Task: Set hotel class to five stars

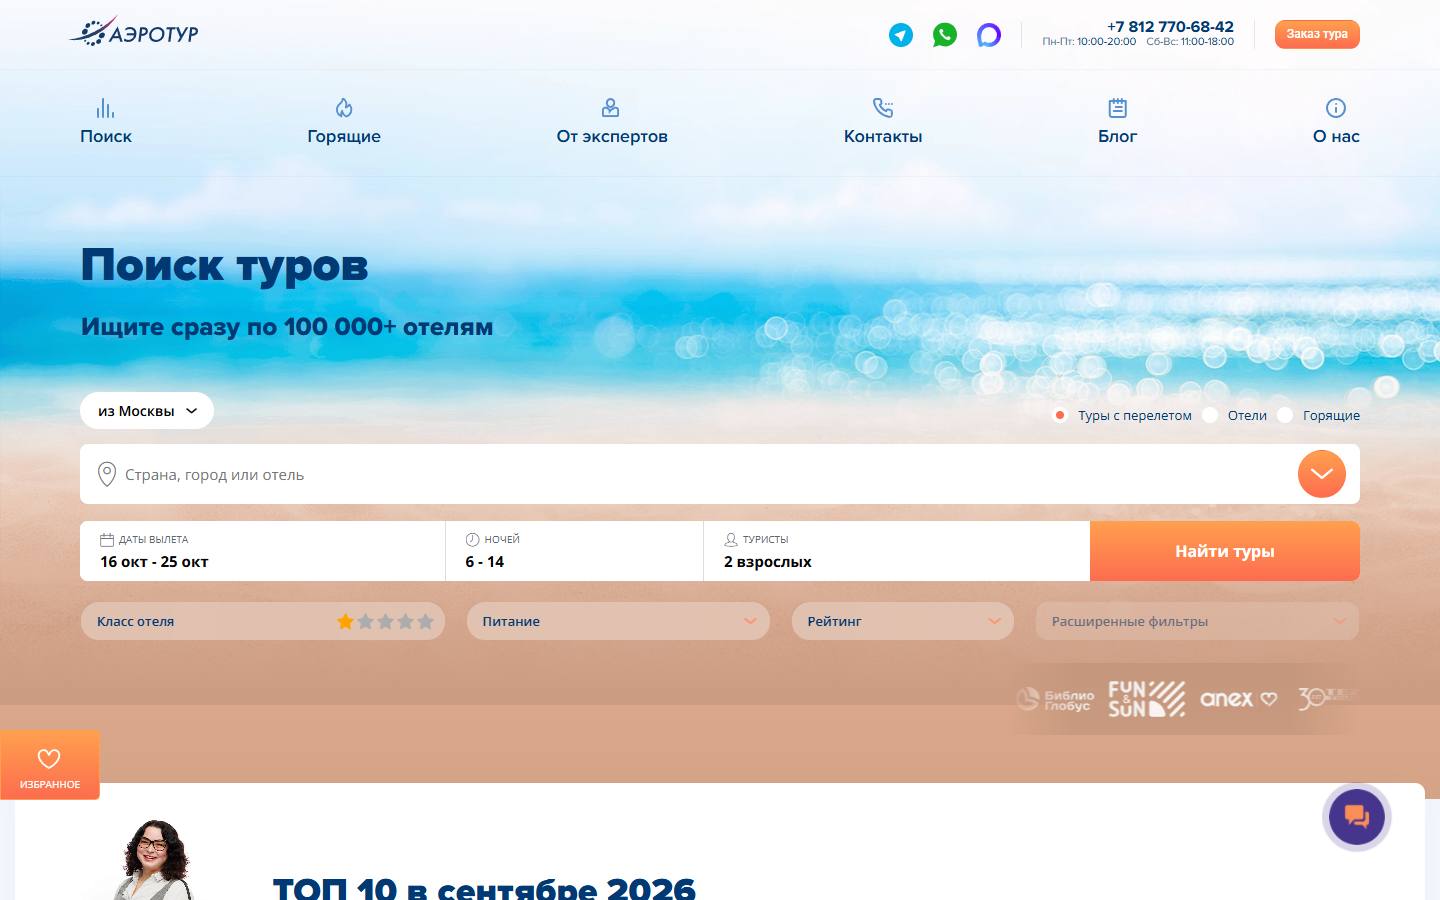Action: pyautogui.click(x=425, y=621)
